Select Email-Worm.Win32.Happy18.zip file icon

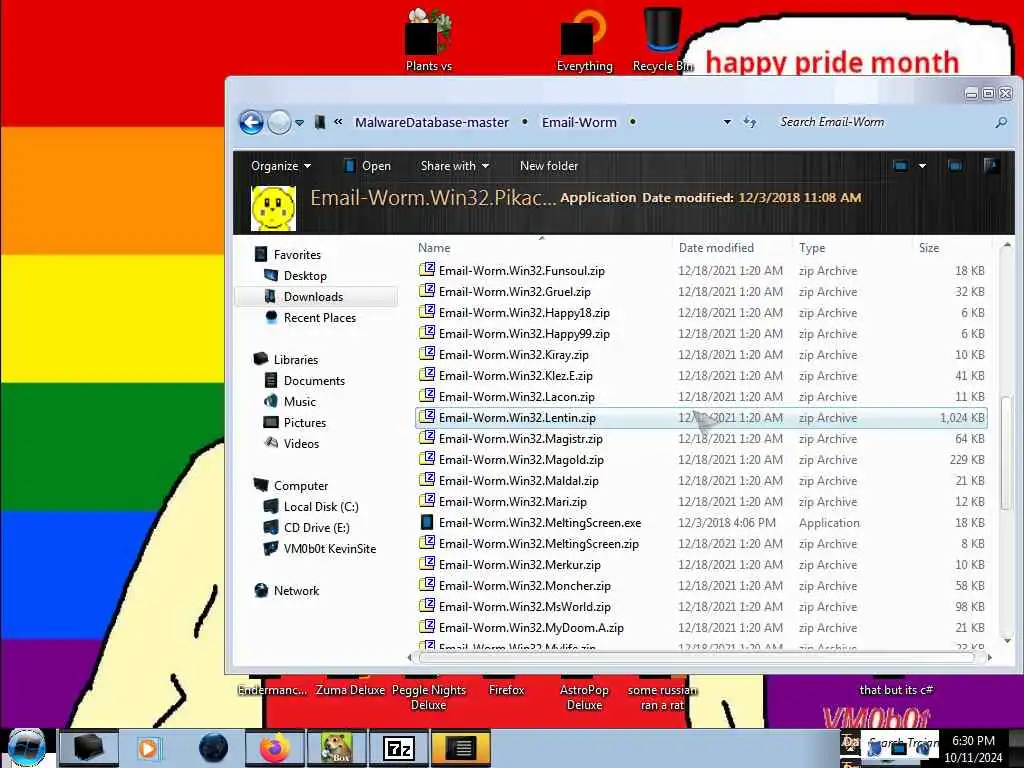pos(427,312)
